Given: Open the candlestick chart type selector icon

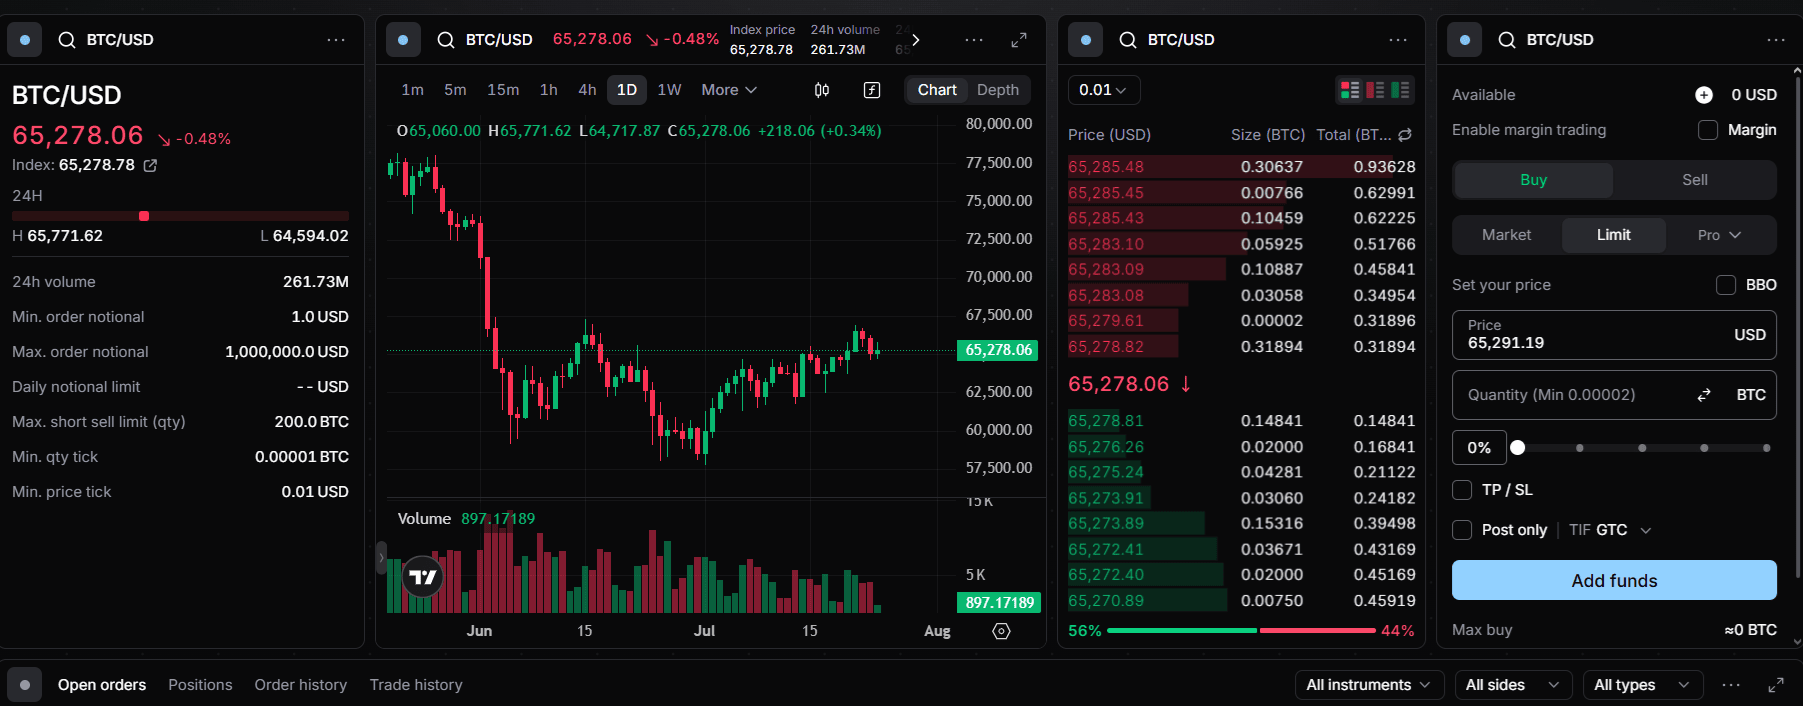Looking at the screenshot, I should click(x=822, y=90).
